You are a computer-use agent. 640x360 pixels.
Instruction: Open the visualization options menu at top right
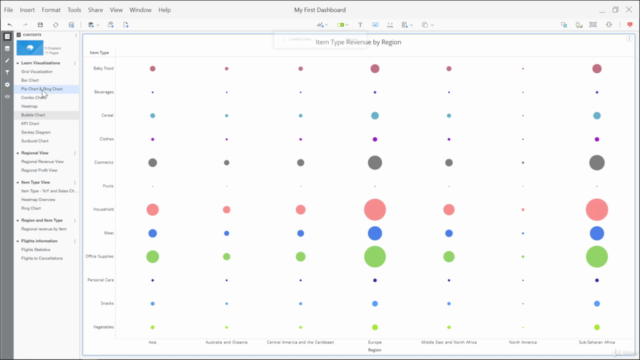(x=629, y=39)
